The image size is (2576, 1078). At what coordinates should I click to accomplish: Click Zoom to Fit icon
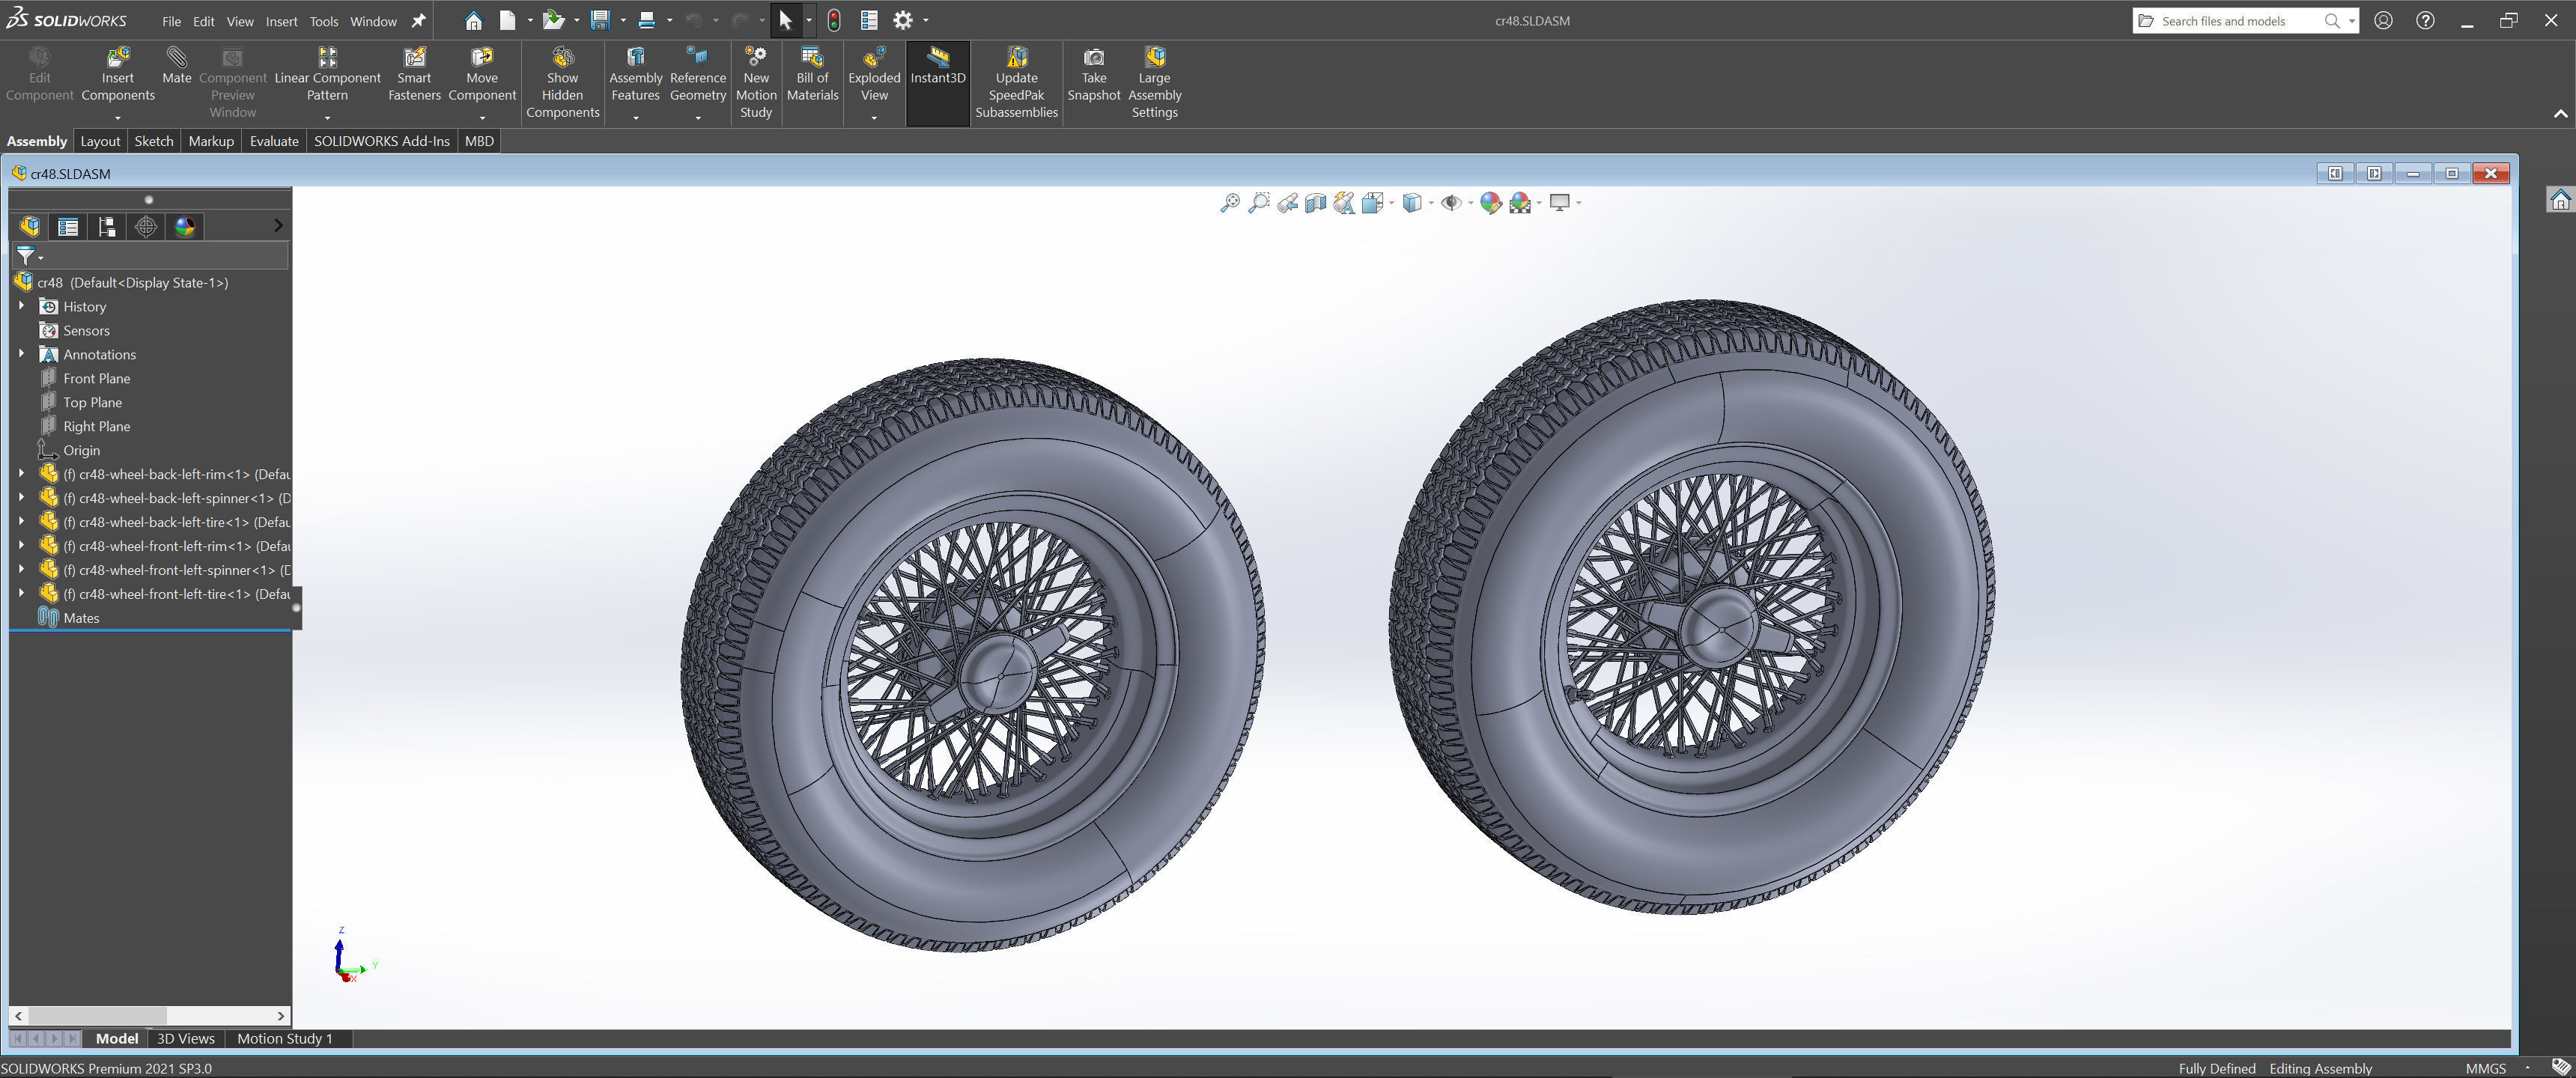[1230, 203]
